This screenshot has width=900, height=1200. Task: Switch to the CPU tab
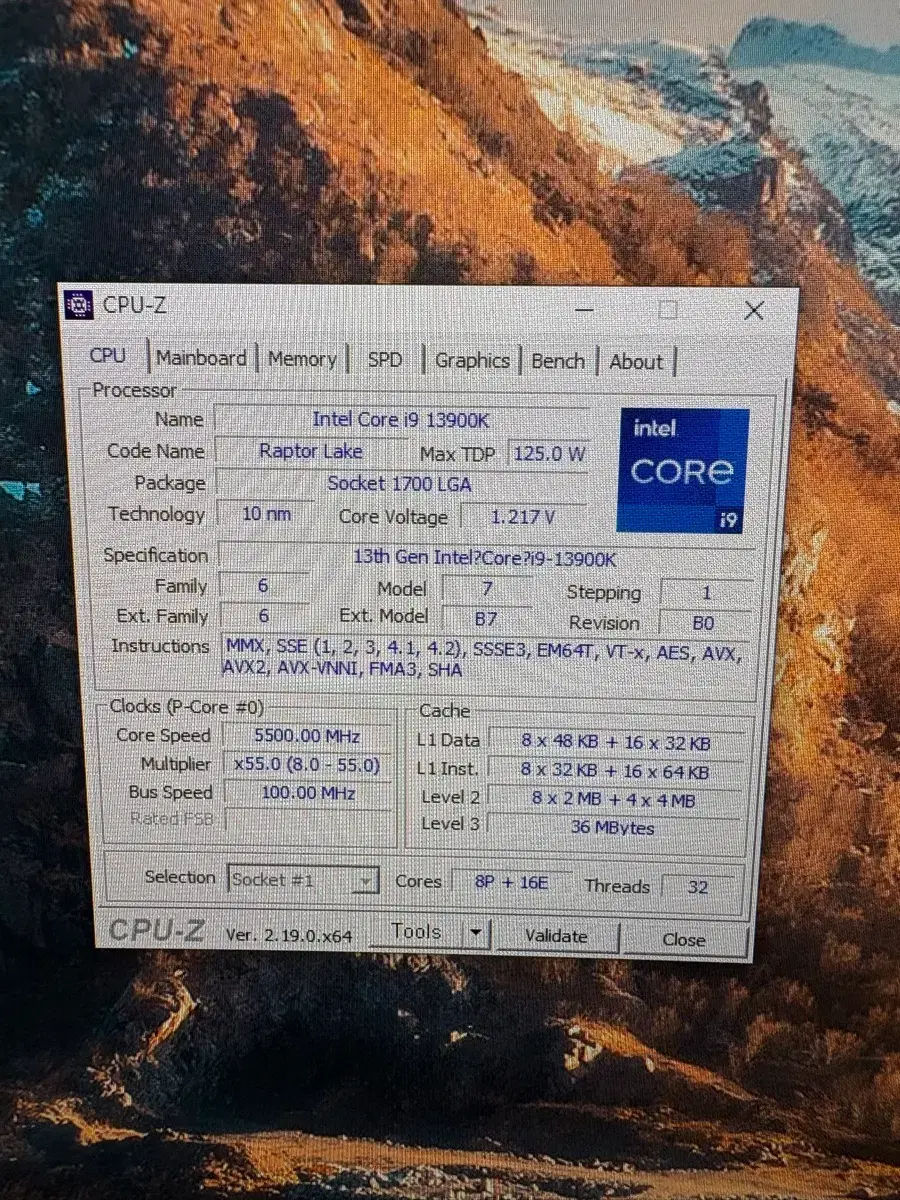[x=108, y=356]
